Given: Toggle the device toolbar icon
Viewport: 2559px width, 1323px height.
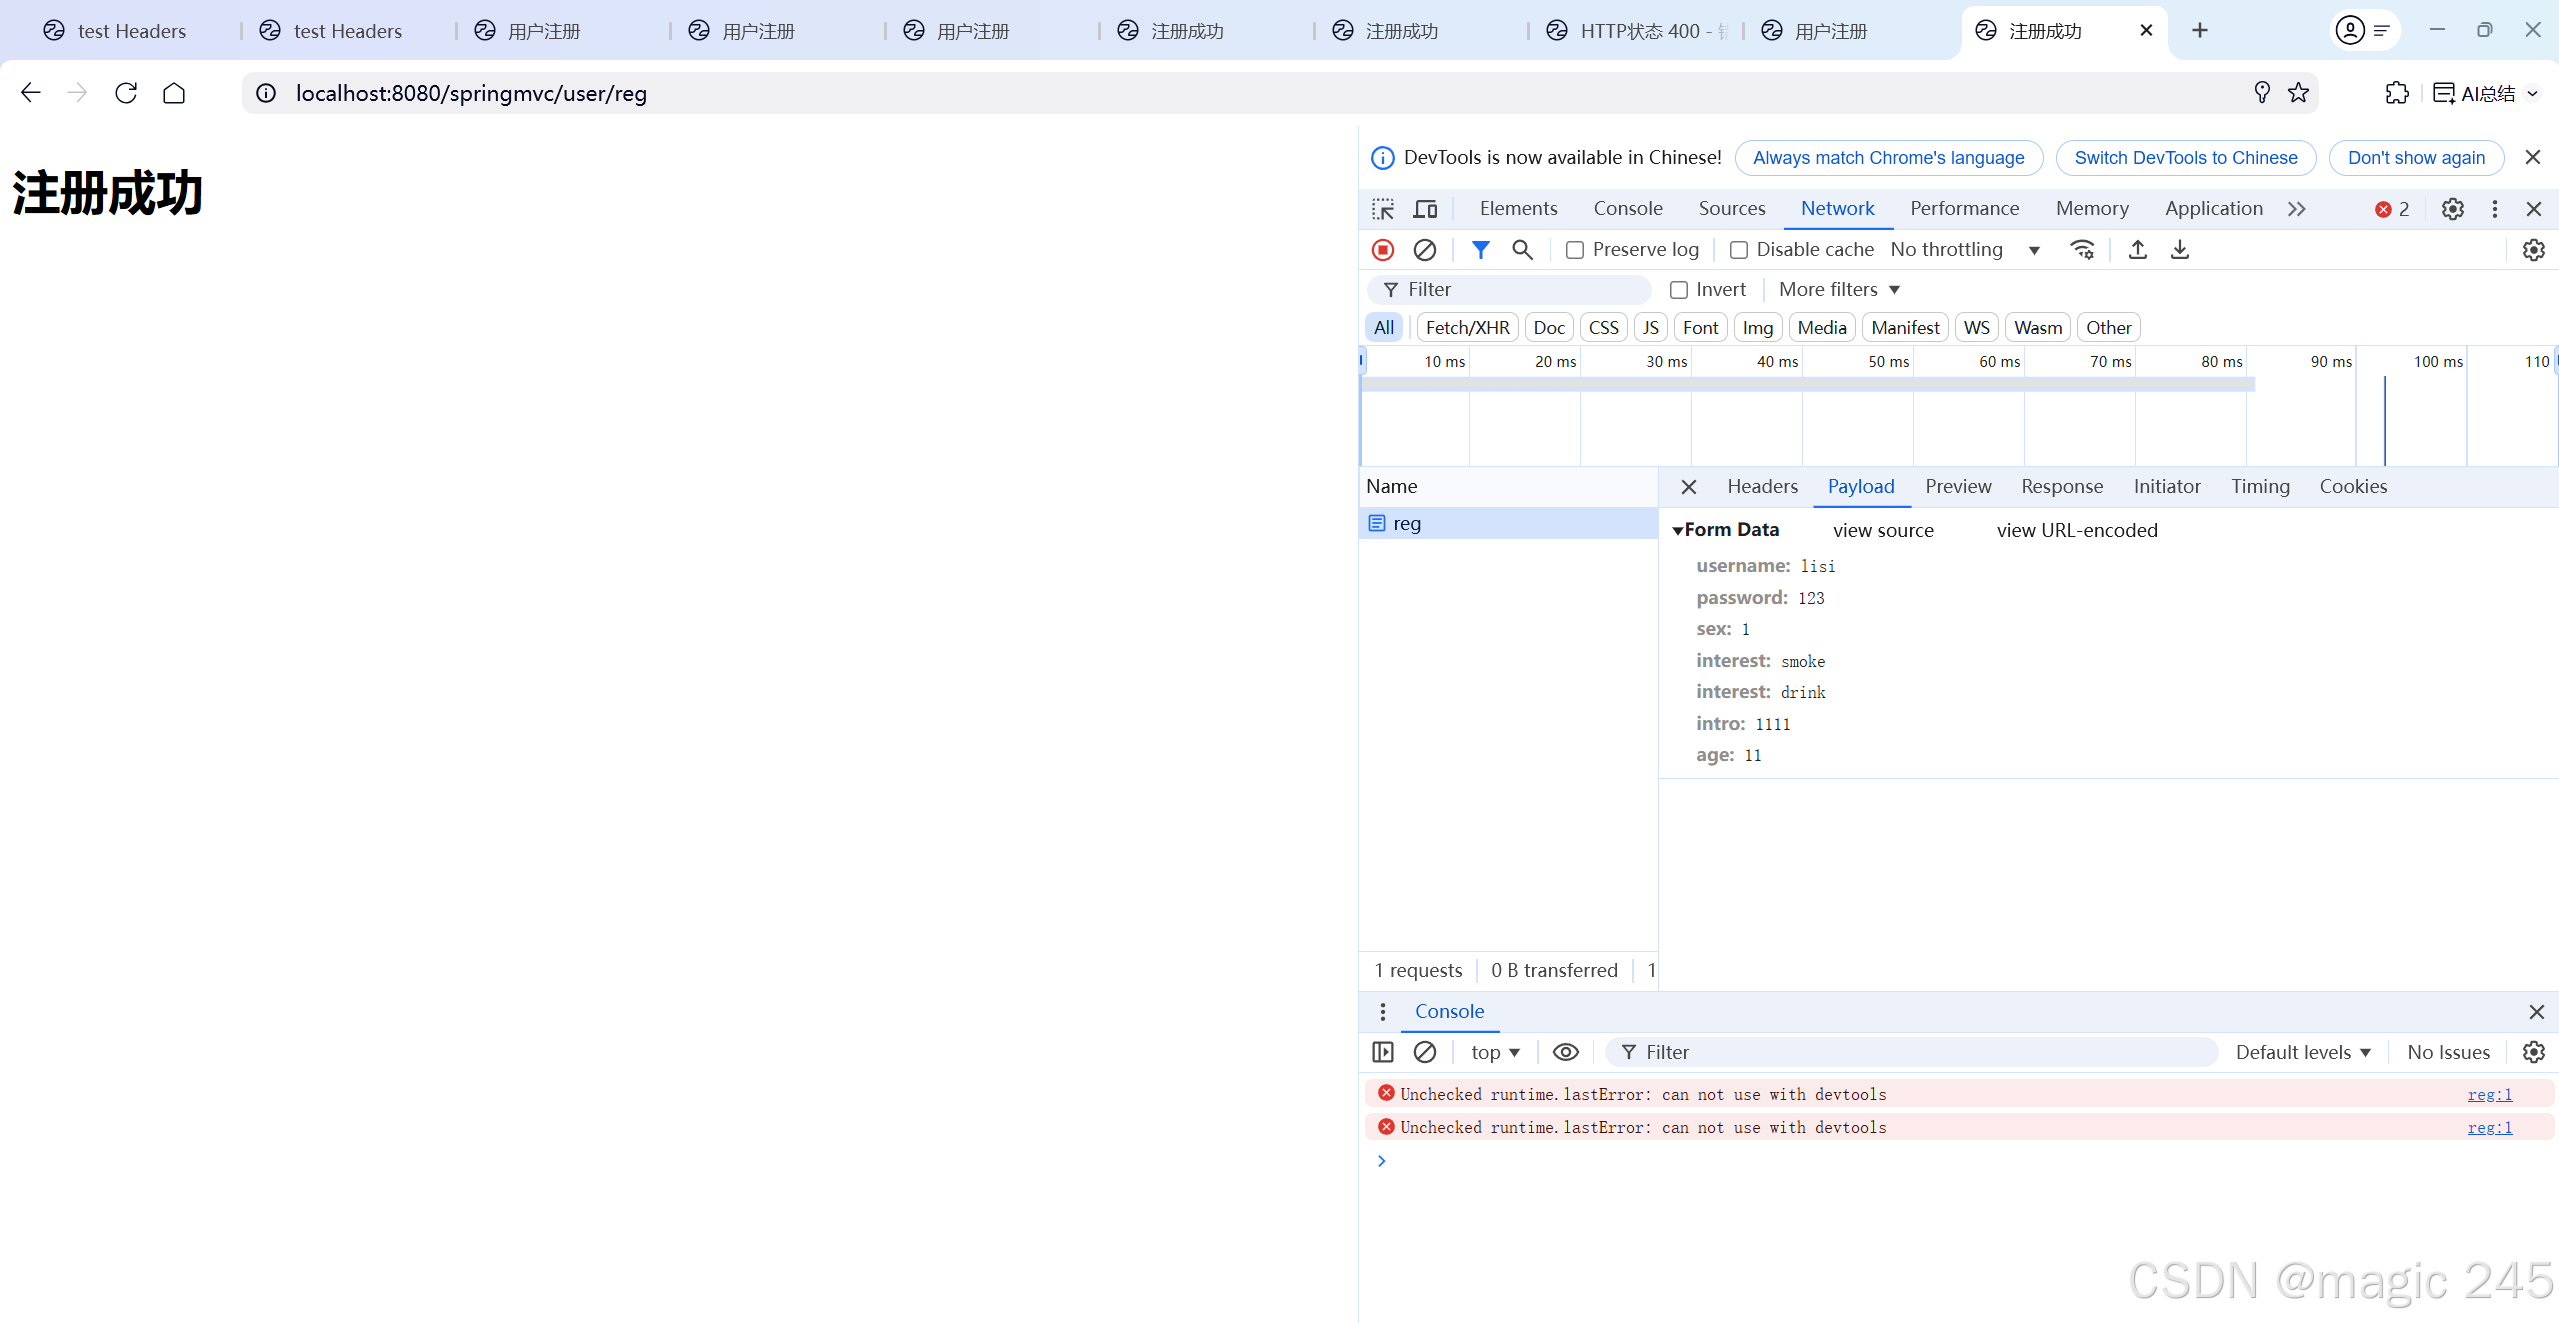Looking at the screenshot, I should click(1425, 209).
